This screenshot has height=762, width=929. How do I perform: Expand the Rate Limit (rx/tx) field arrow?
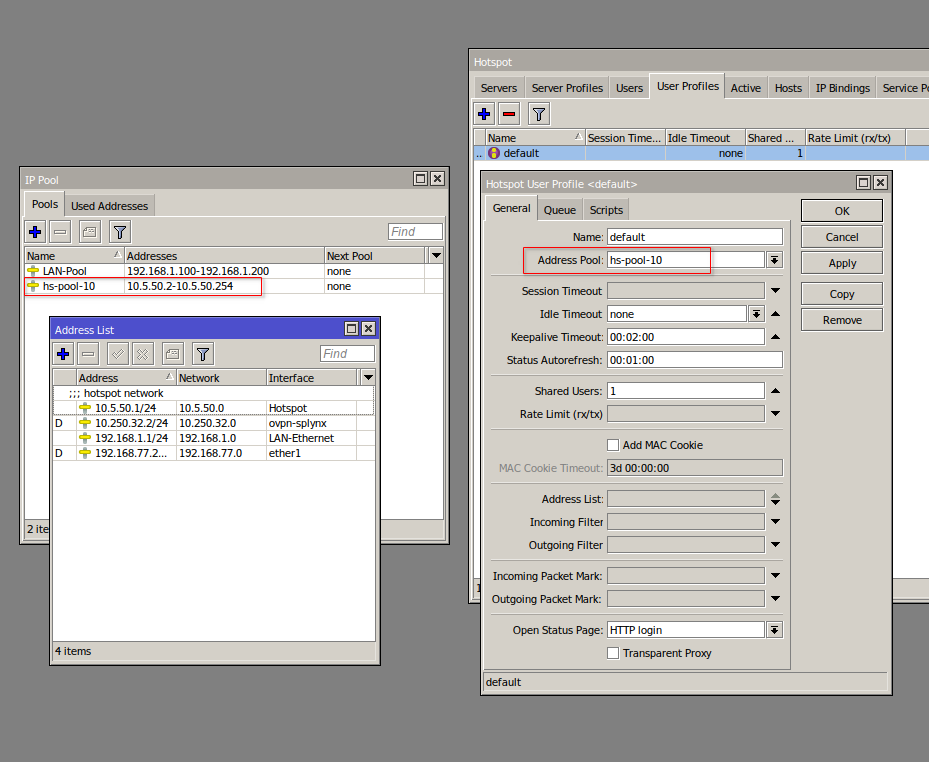point(774,414)
